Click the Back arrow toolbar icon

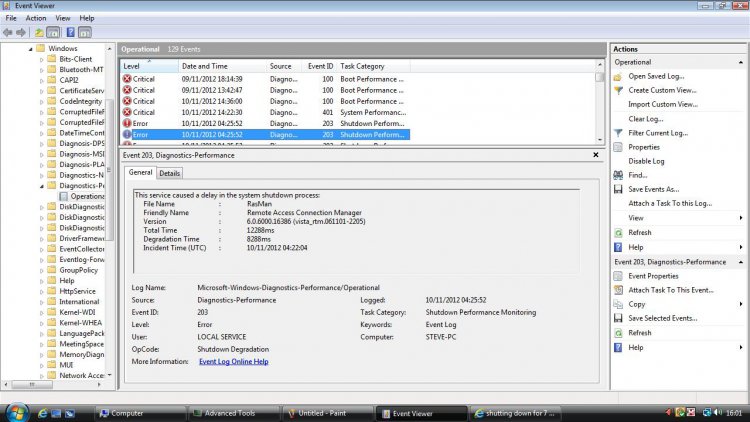(8, 33)
